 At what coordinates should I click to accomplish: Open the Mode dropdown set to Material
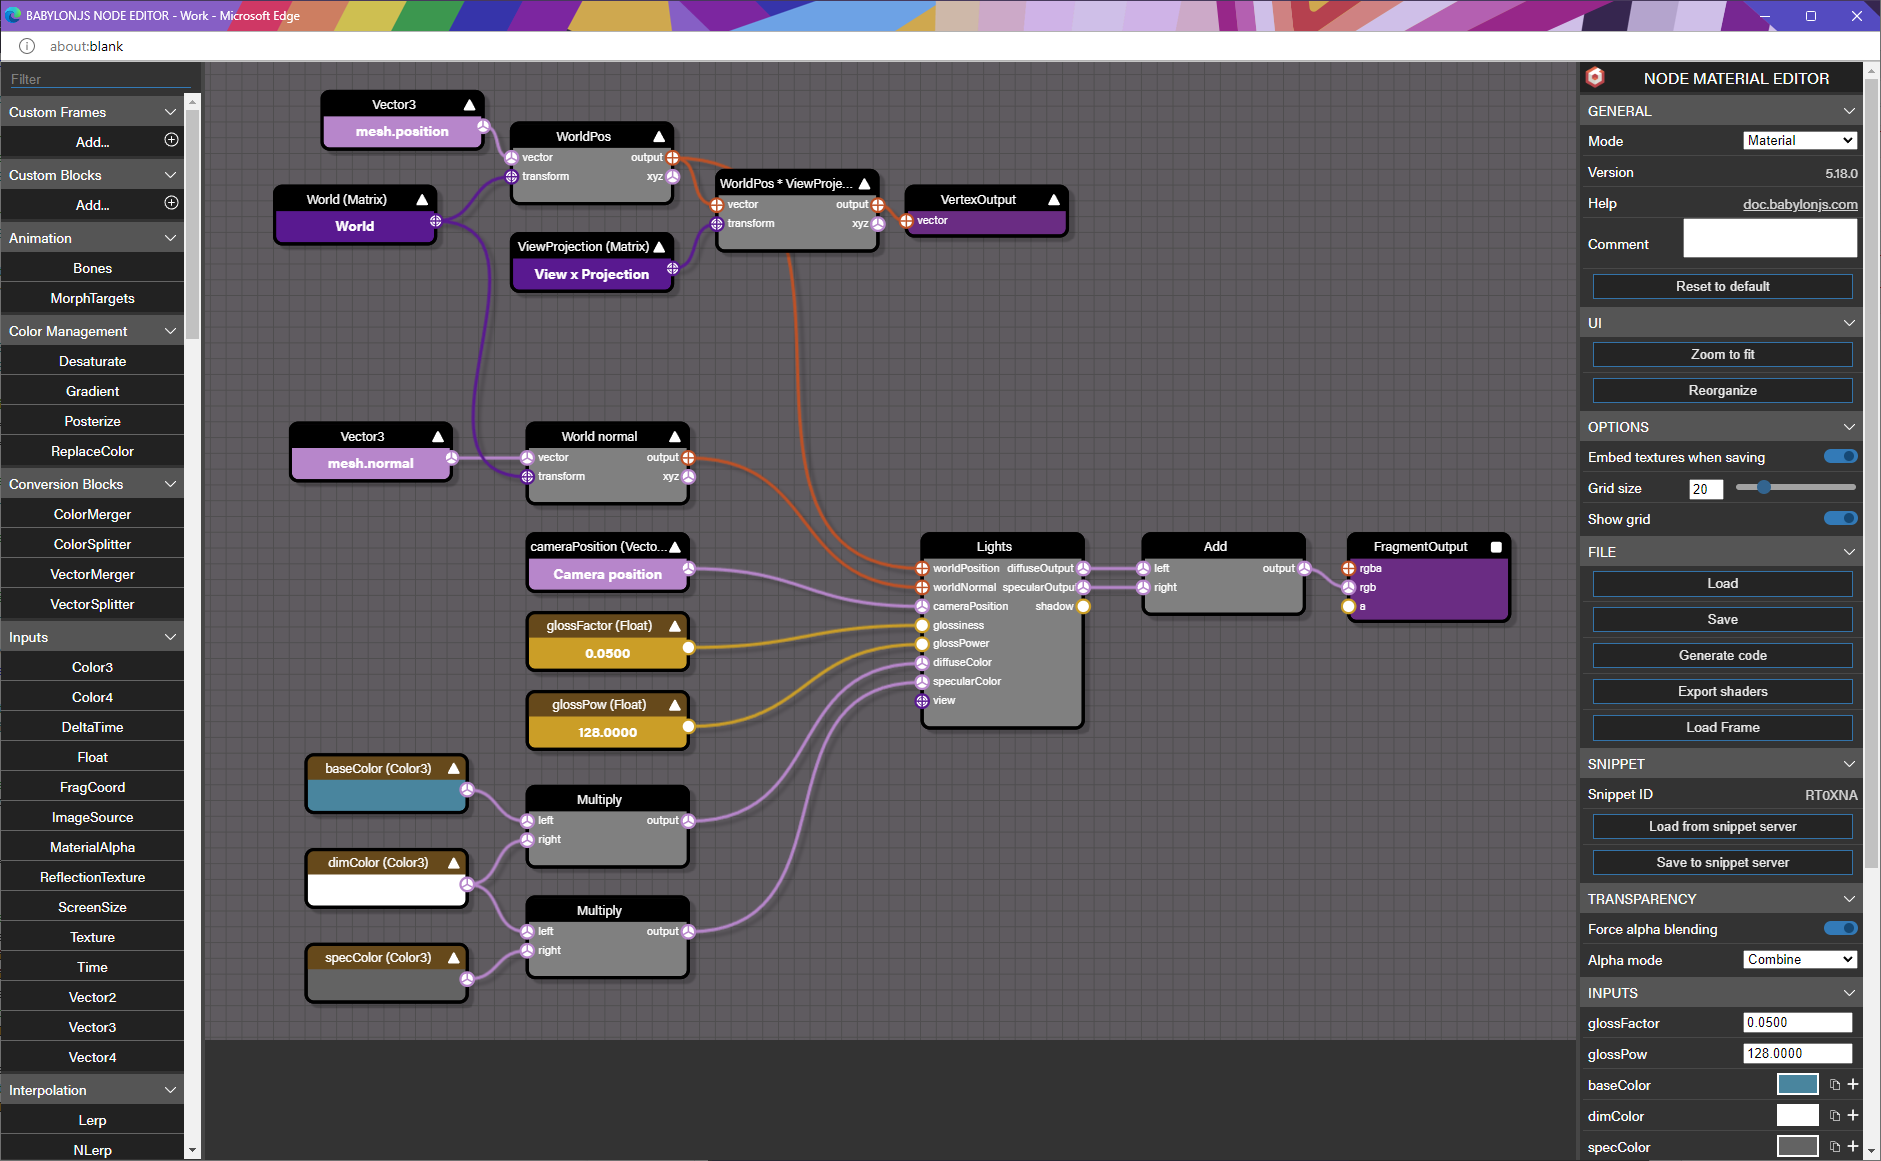coord(1800,140)
